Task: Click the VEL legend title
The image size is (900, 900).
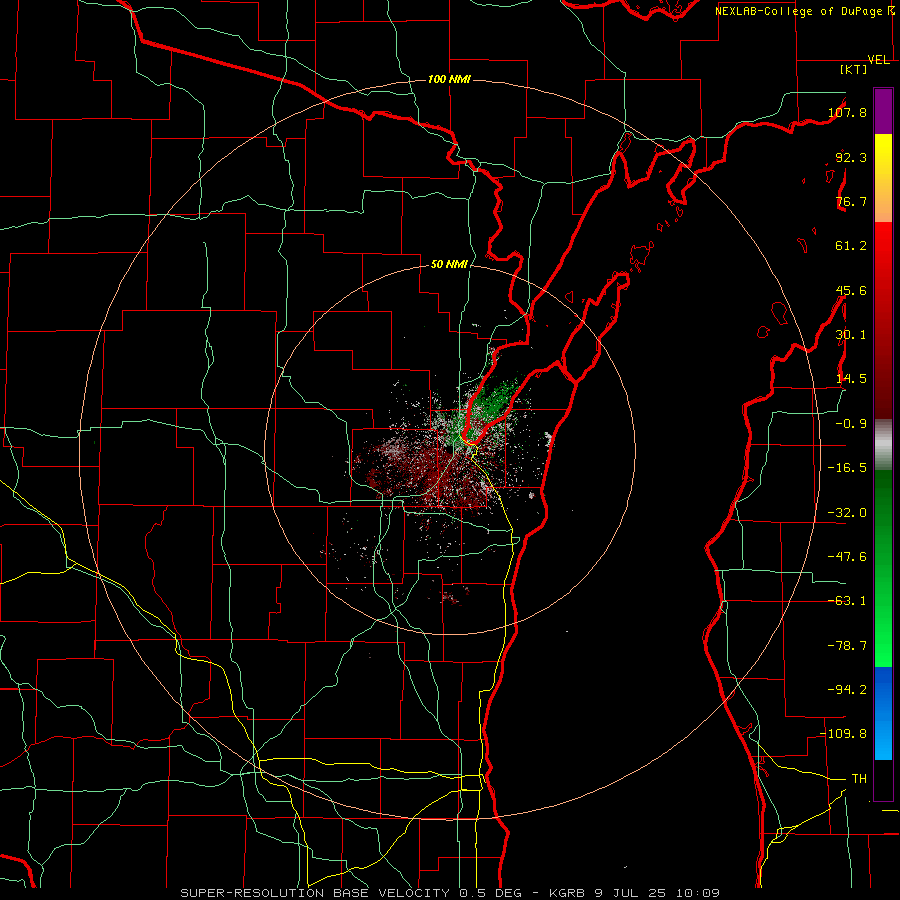Action: coord(879,60)
